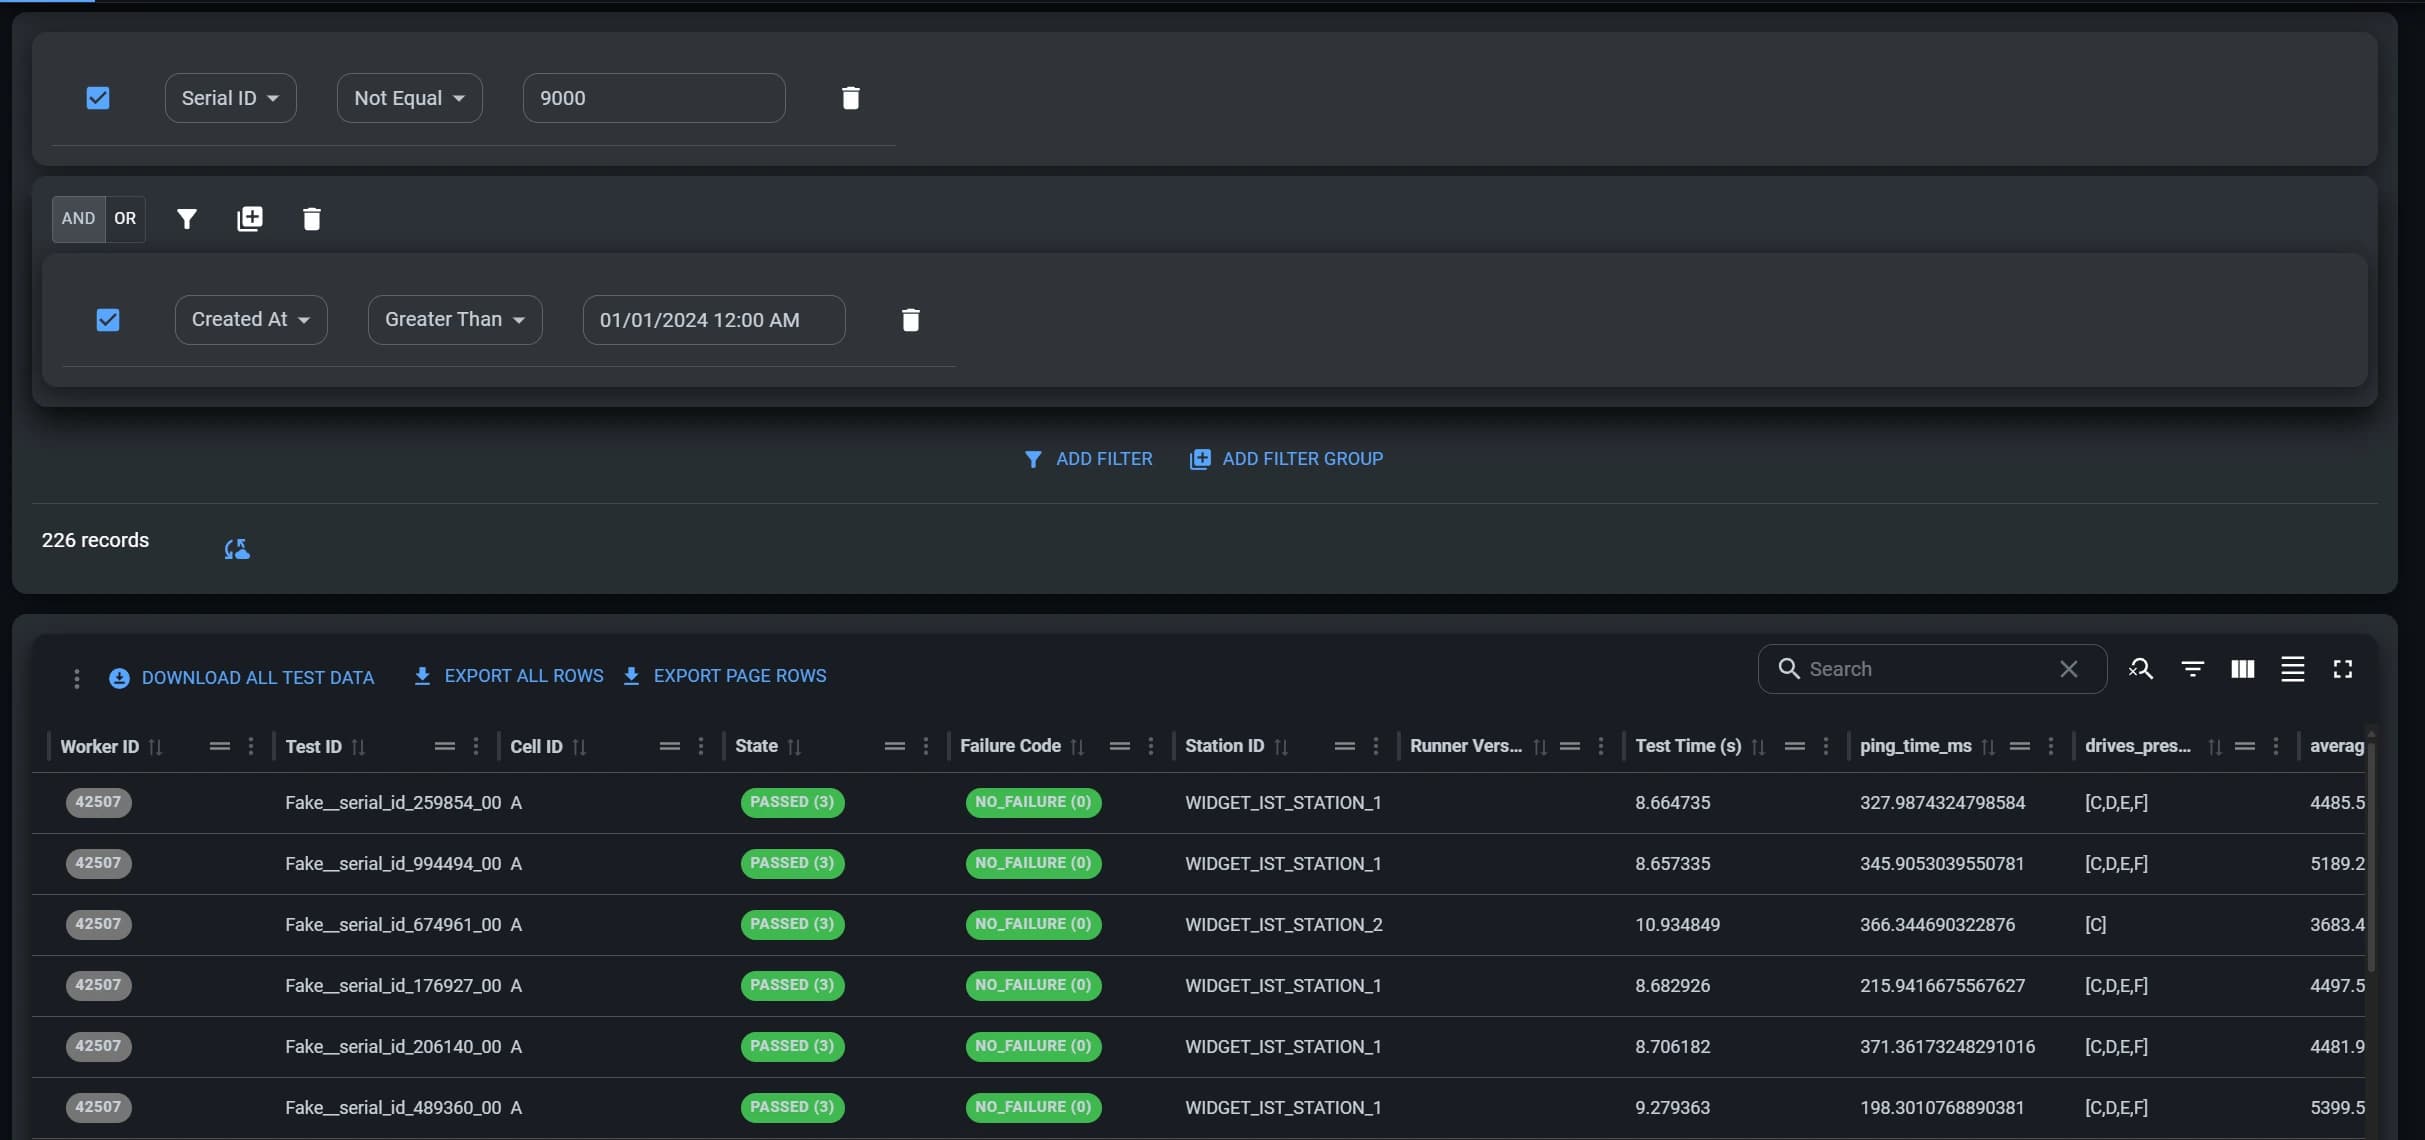2425x1140 pixels.
Task: Click NO_FAILURE (0) badge in Fake__serial_id_206140_00 row
Action: 1033,1047
